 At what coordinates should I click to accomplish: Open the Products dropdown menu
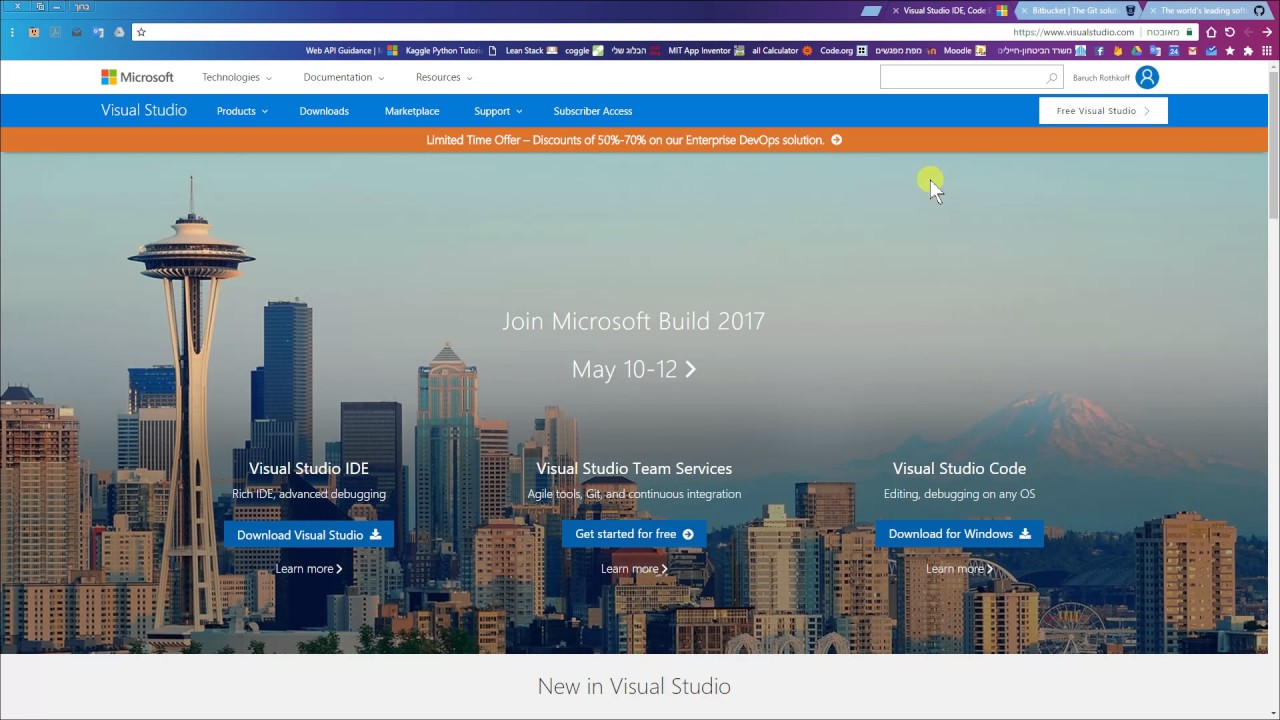pos(242,111)
